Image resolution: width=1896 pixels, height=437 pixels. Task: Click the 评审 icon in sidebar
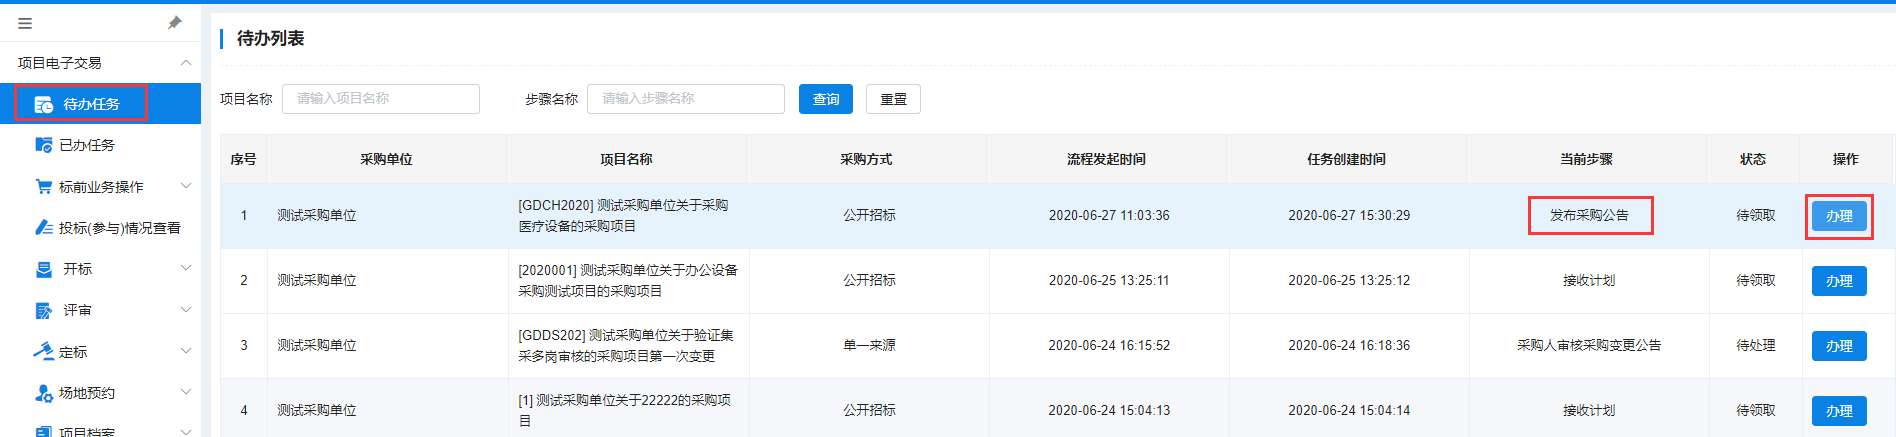point(44,311)
